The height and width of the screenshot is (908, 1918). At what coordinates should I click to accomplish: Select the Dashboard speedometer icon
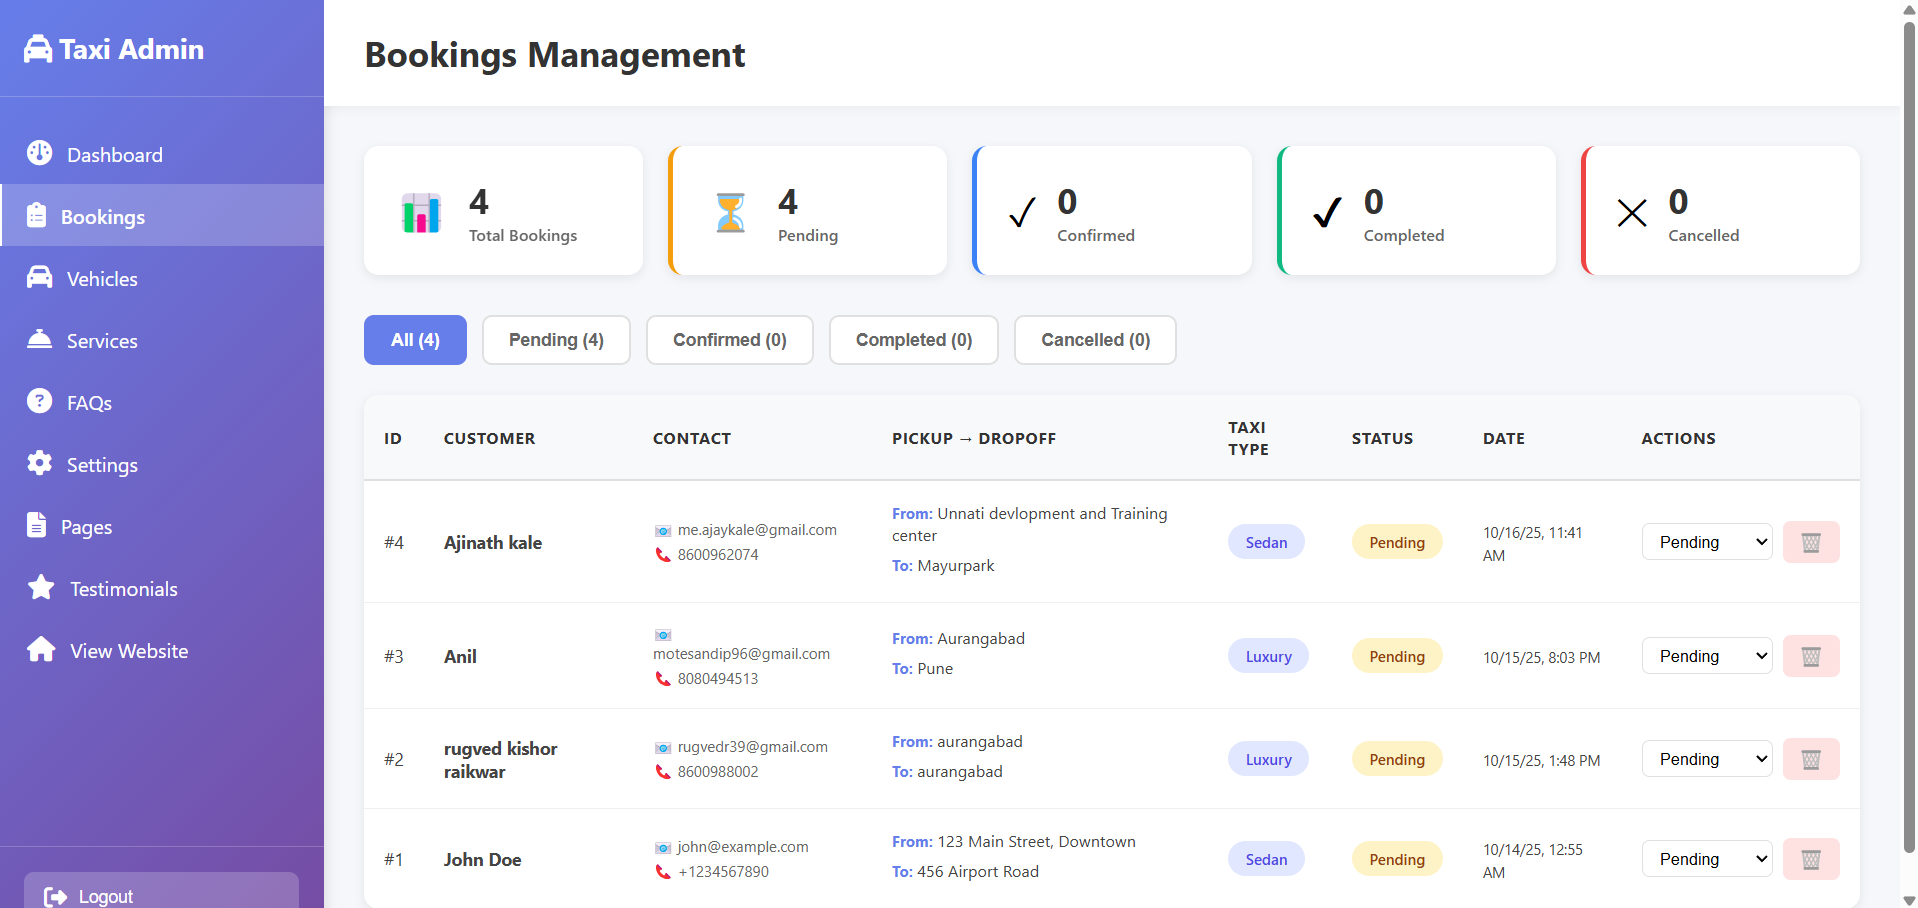(x=40, y=153)
